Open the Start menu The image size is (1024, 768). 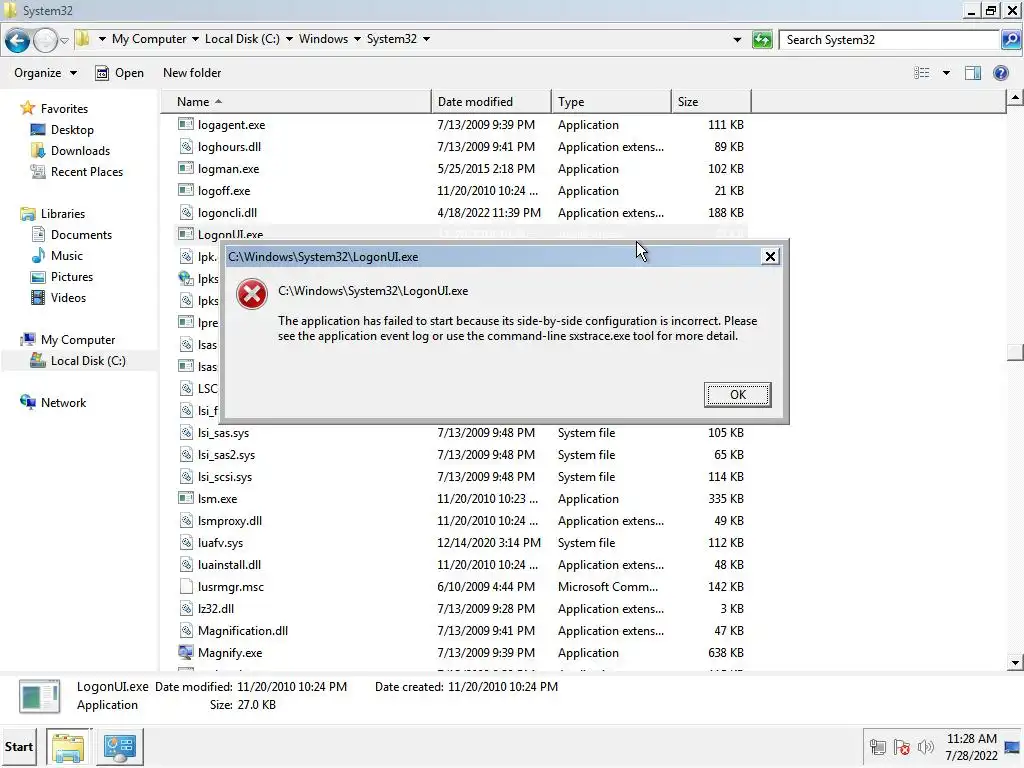[19, 746]
